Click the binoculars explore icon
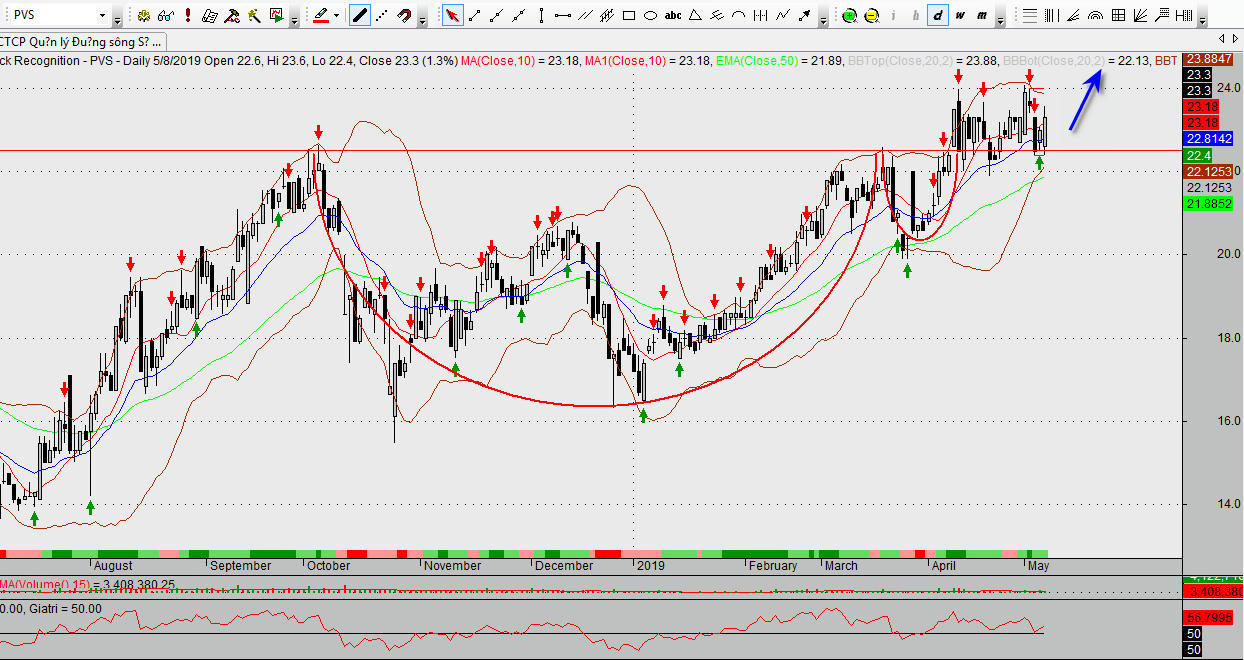Image resolution: width=1244 pixels, height=660 pixels. (166, 15)
